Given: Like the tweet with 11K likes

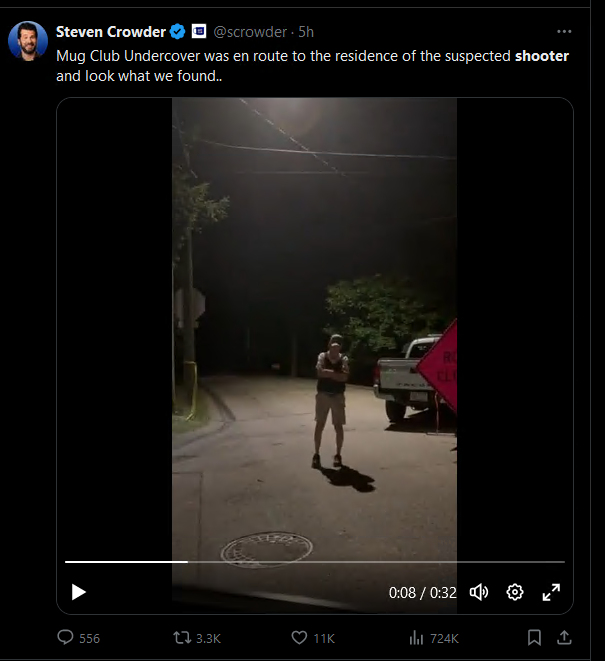Looking at the screenshot, I should pos(313,638).
